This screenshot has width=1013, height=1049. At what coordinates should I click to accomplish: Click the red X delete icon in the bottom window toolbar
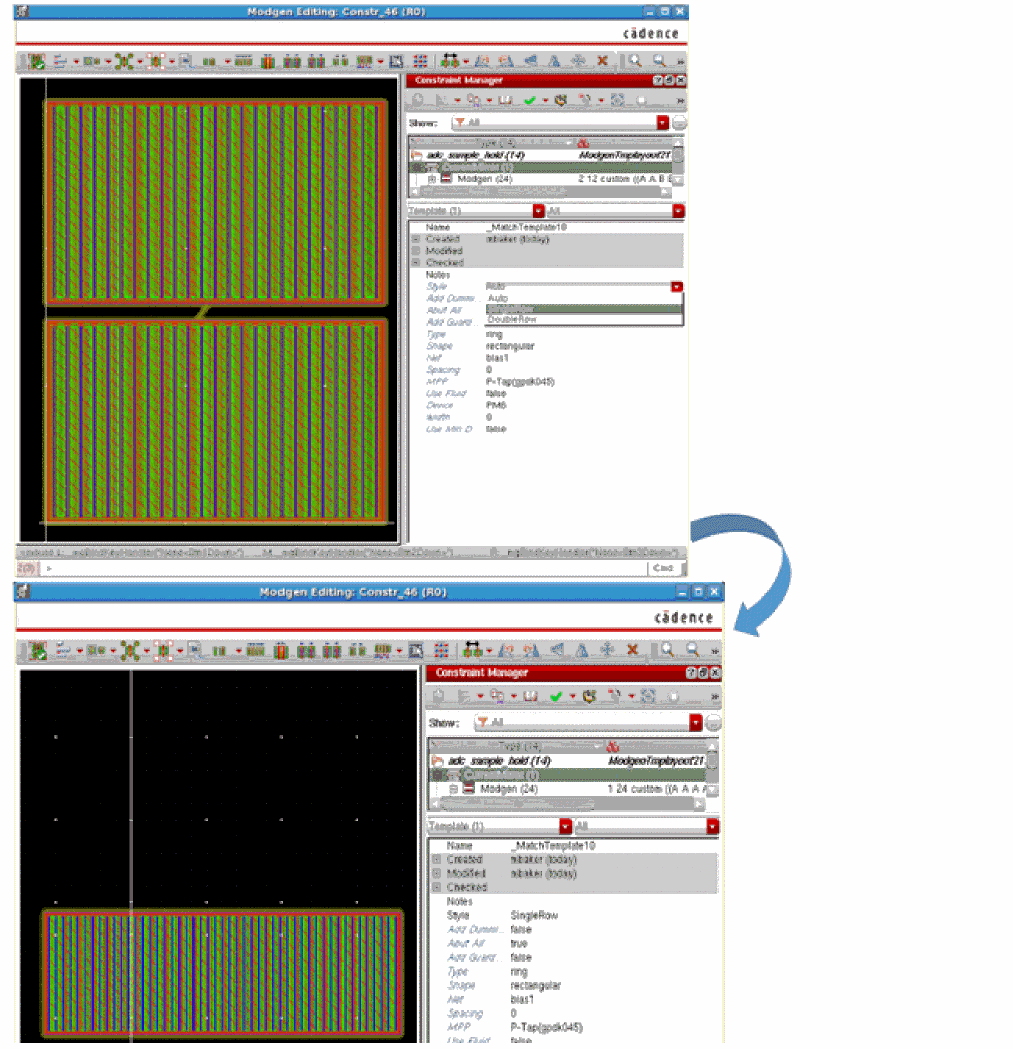click(632, 650)
